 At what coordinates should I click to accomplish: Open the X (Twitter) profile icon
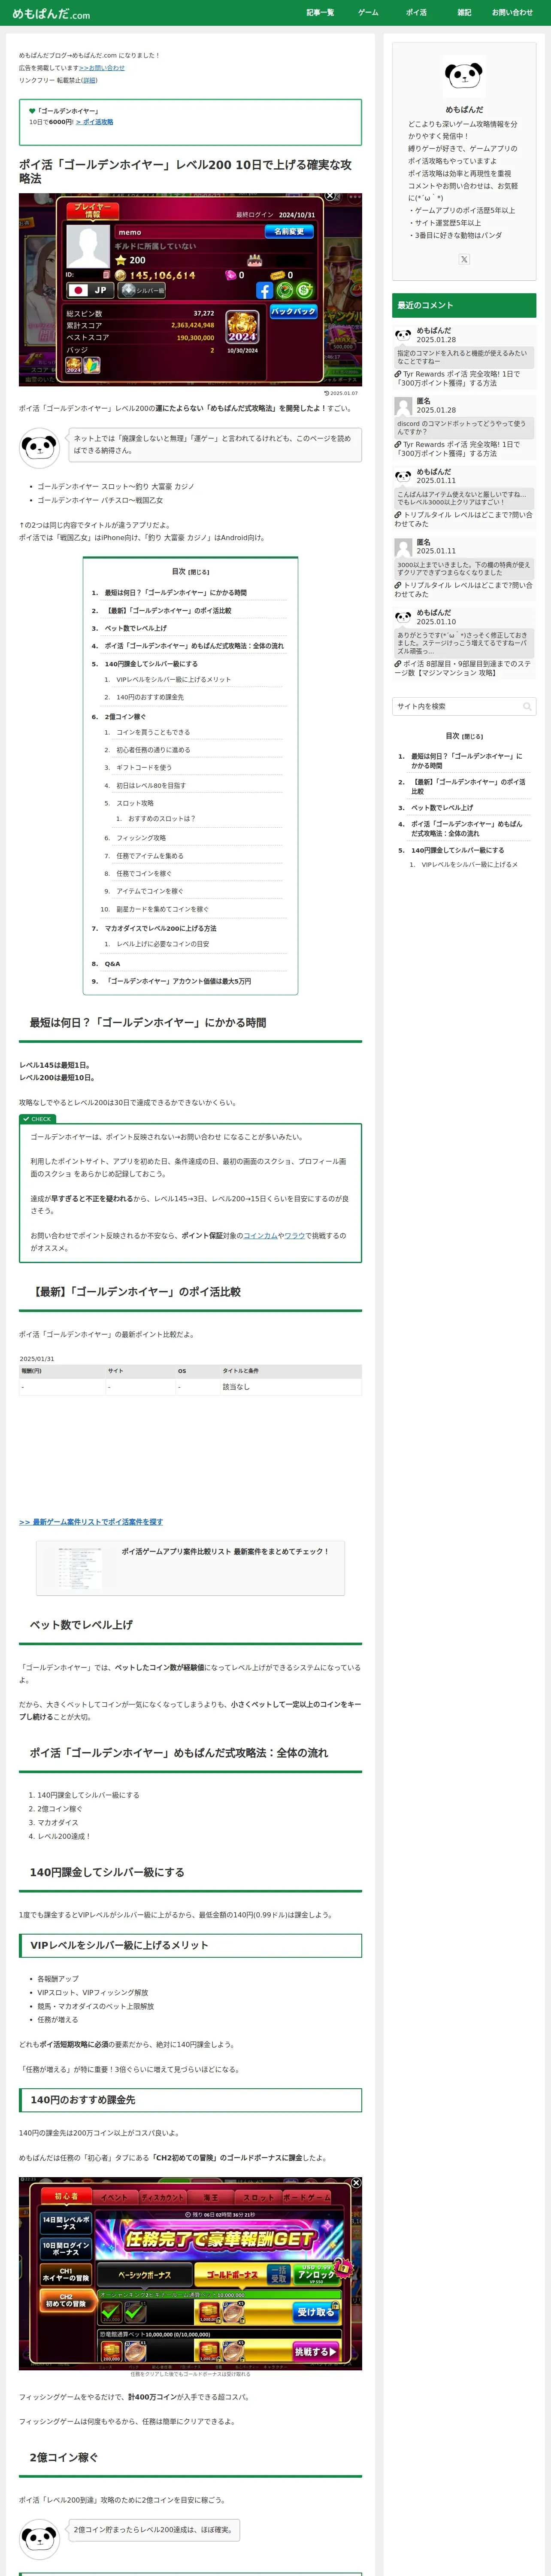(464, 259)
